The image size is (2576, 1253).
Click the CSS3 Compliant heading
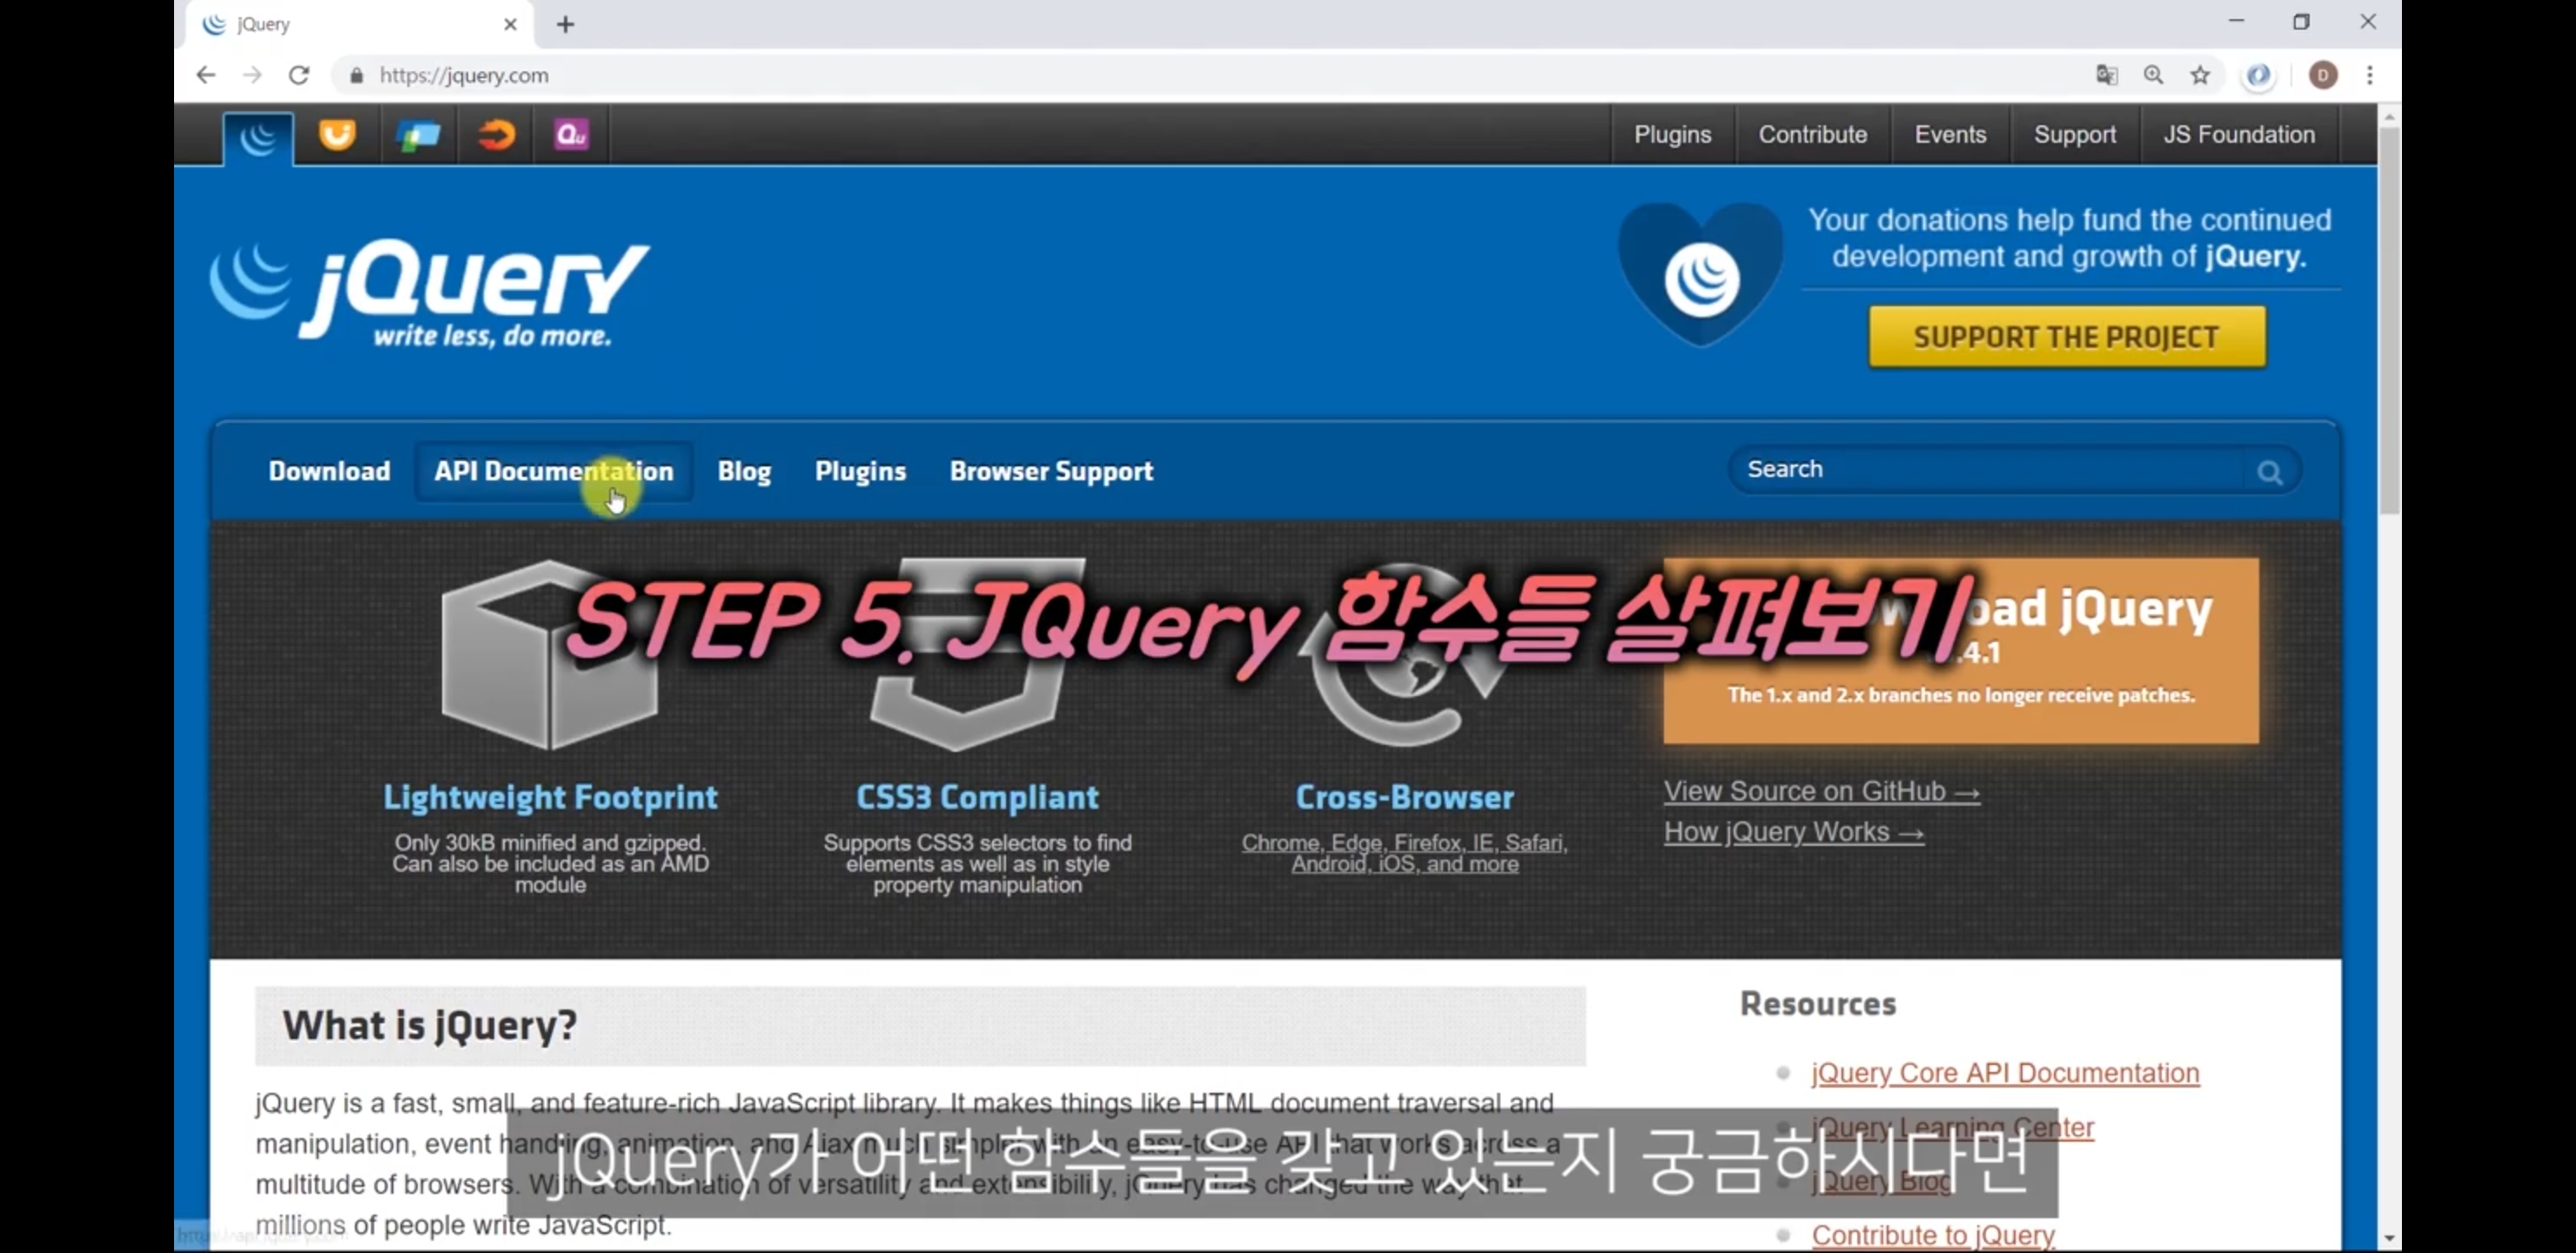point(977,797)
